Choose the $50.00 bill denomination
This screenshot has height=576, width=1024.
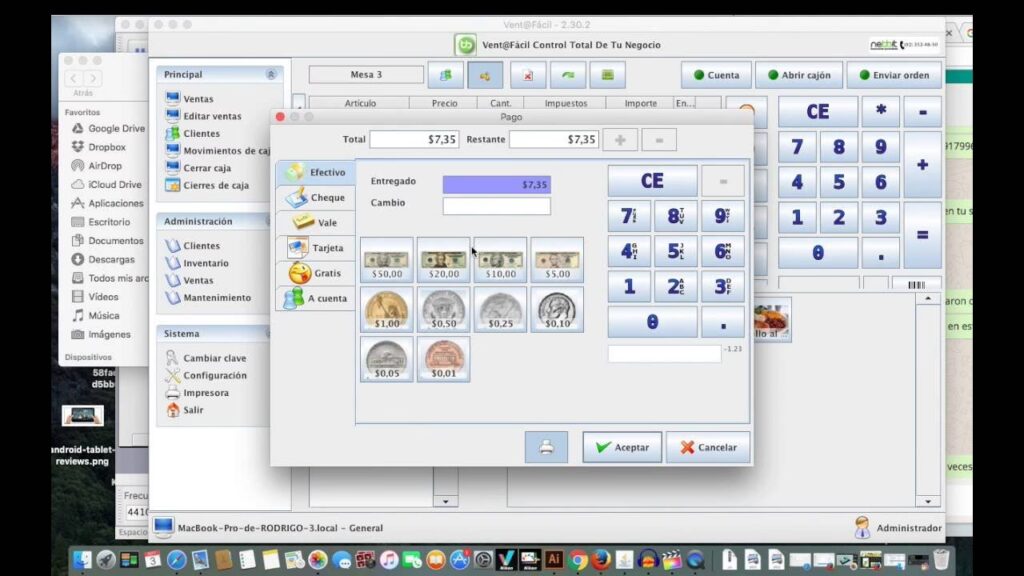[386, 260]
